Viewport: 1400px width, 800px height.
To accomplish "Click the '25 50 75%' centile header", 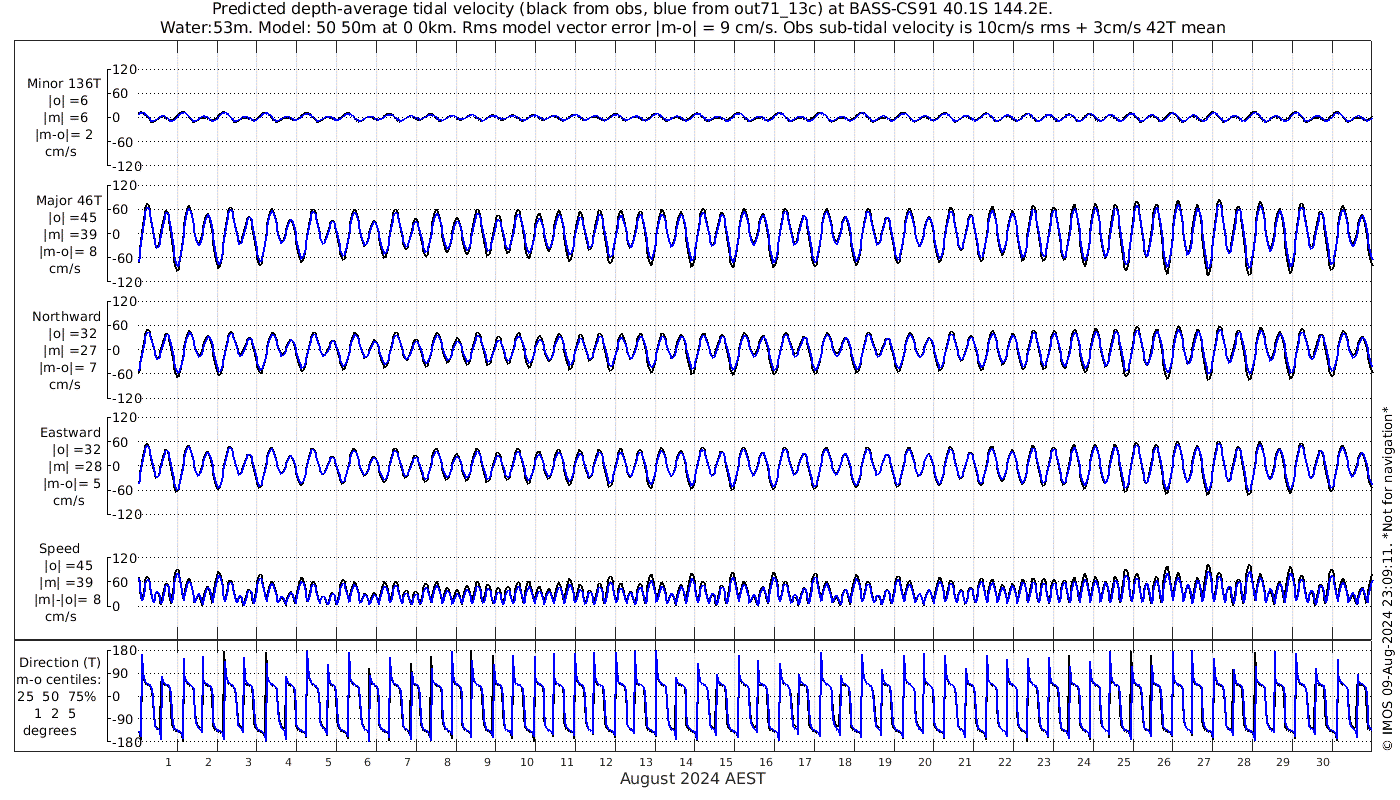I will (56, 696).
